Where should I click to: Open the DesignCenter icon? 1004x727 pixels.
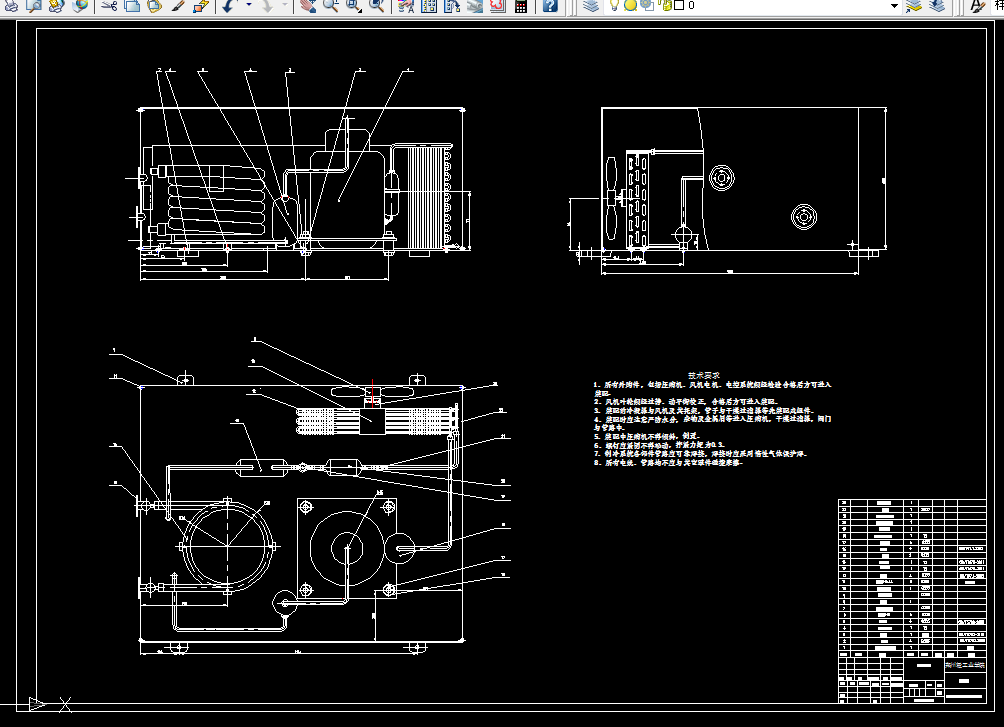pos(429,5)
